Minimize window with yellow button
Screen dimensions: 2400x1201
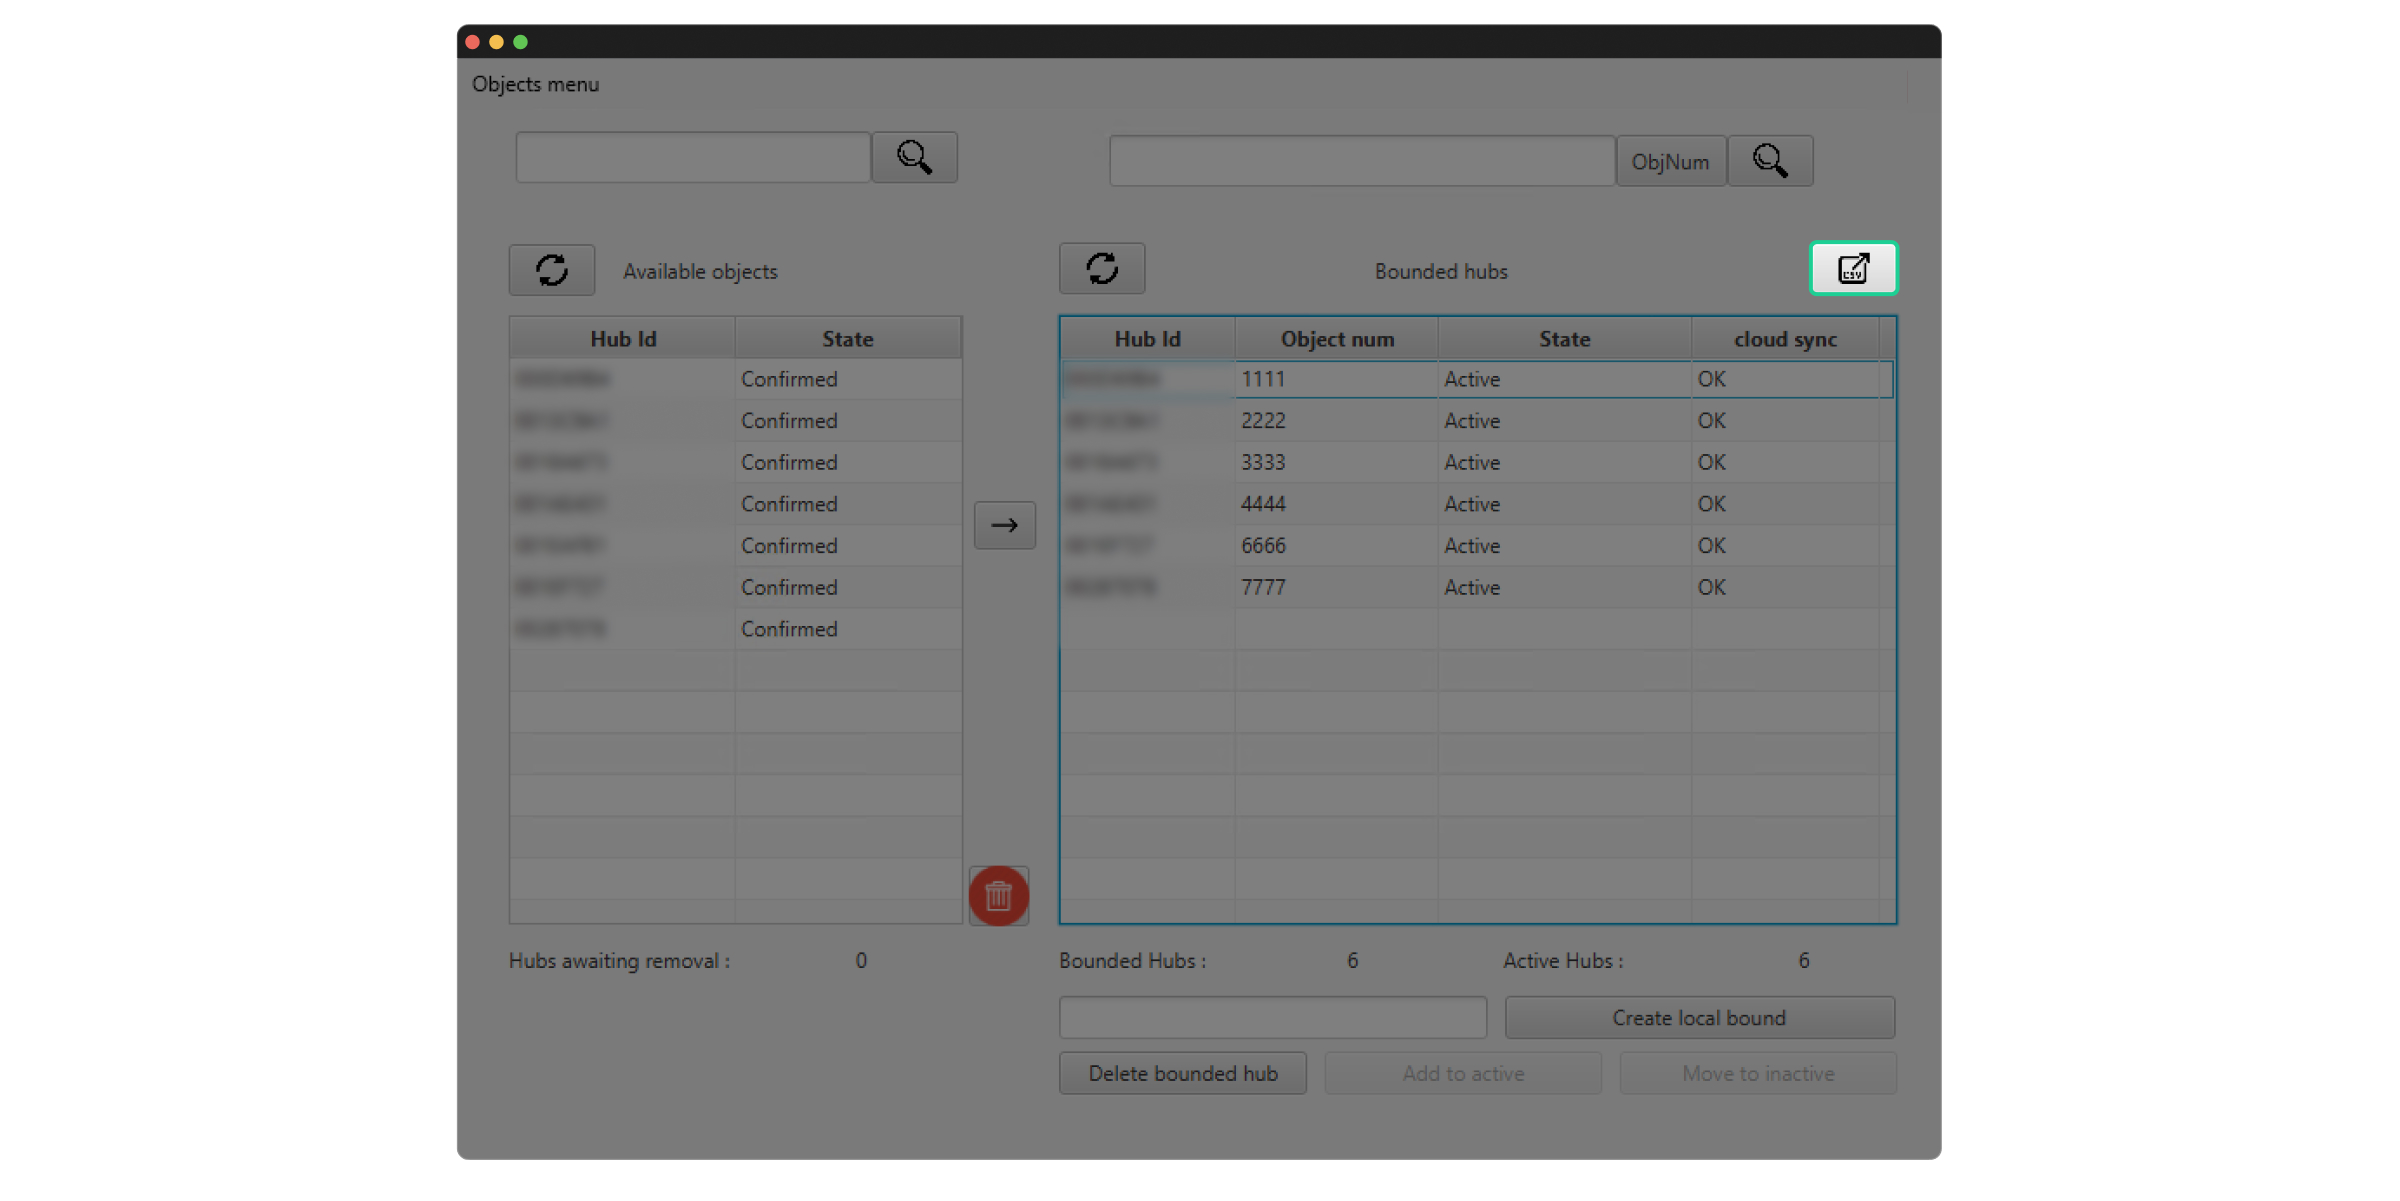tap(496, 42)
